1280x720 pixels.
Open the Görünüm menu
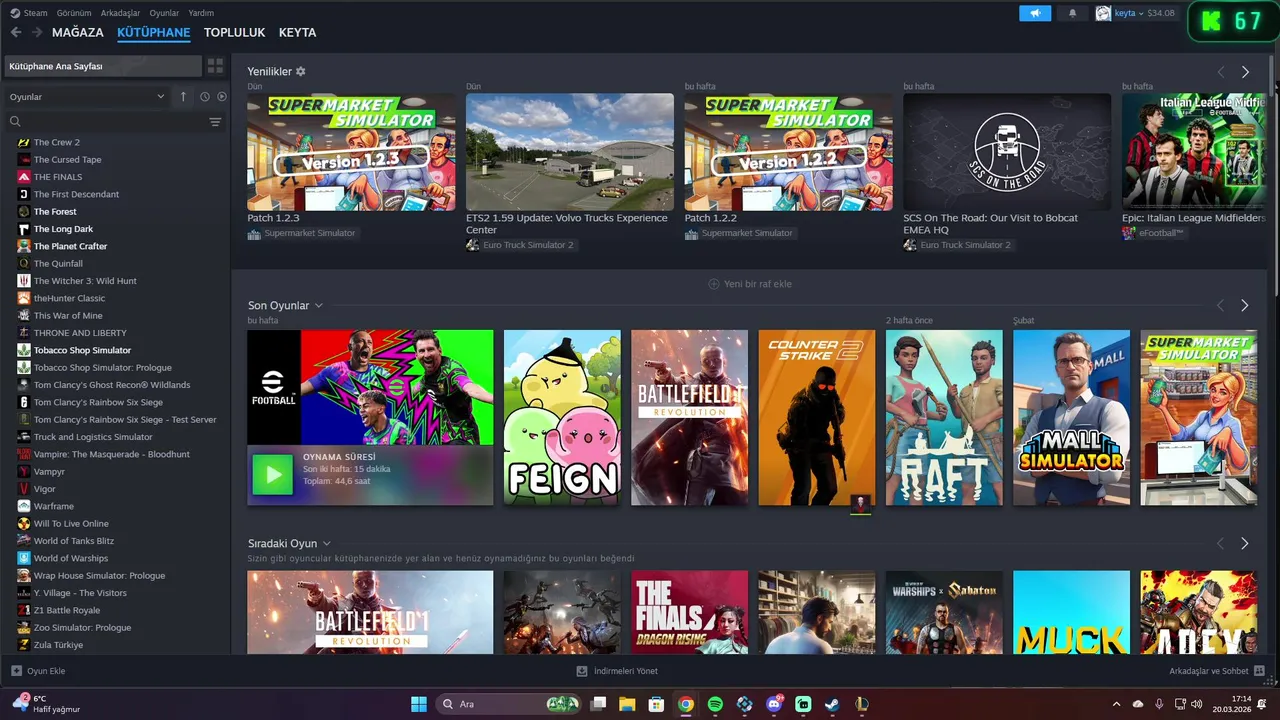click(x=74, y=13)
